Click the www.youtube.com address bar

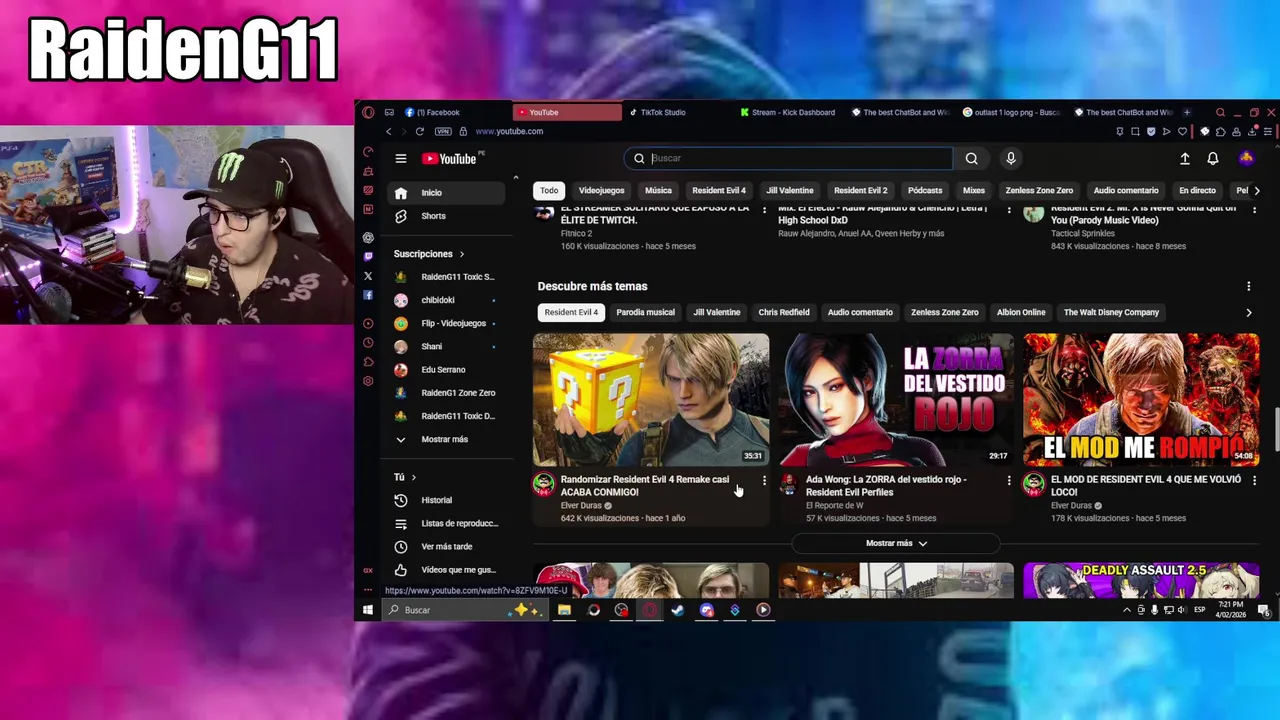[509, 131]
